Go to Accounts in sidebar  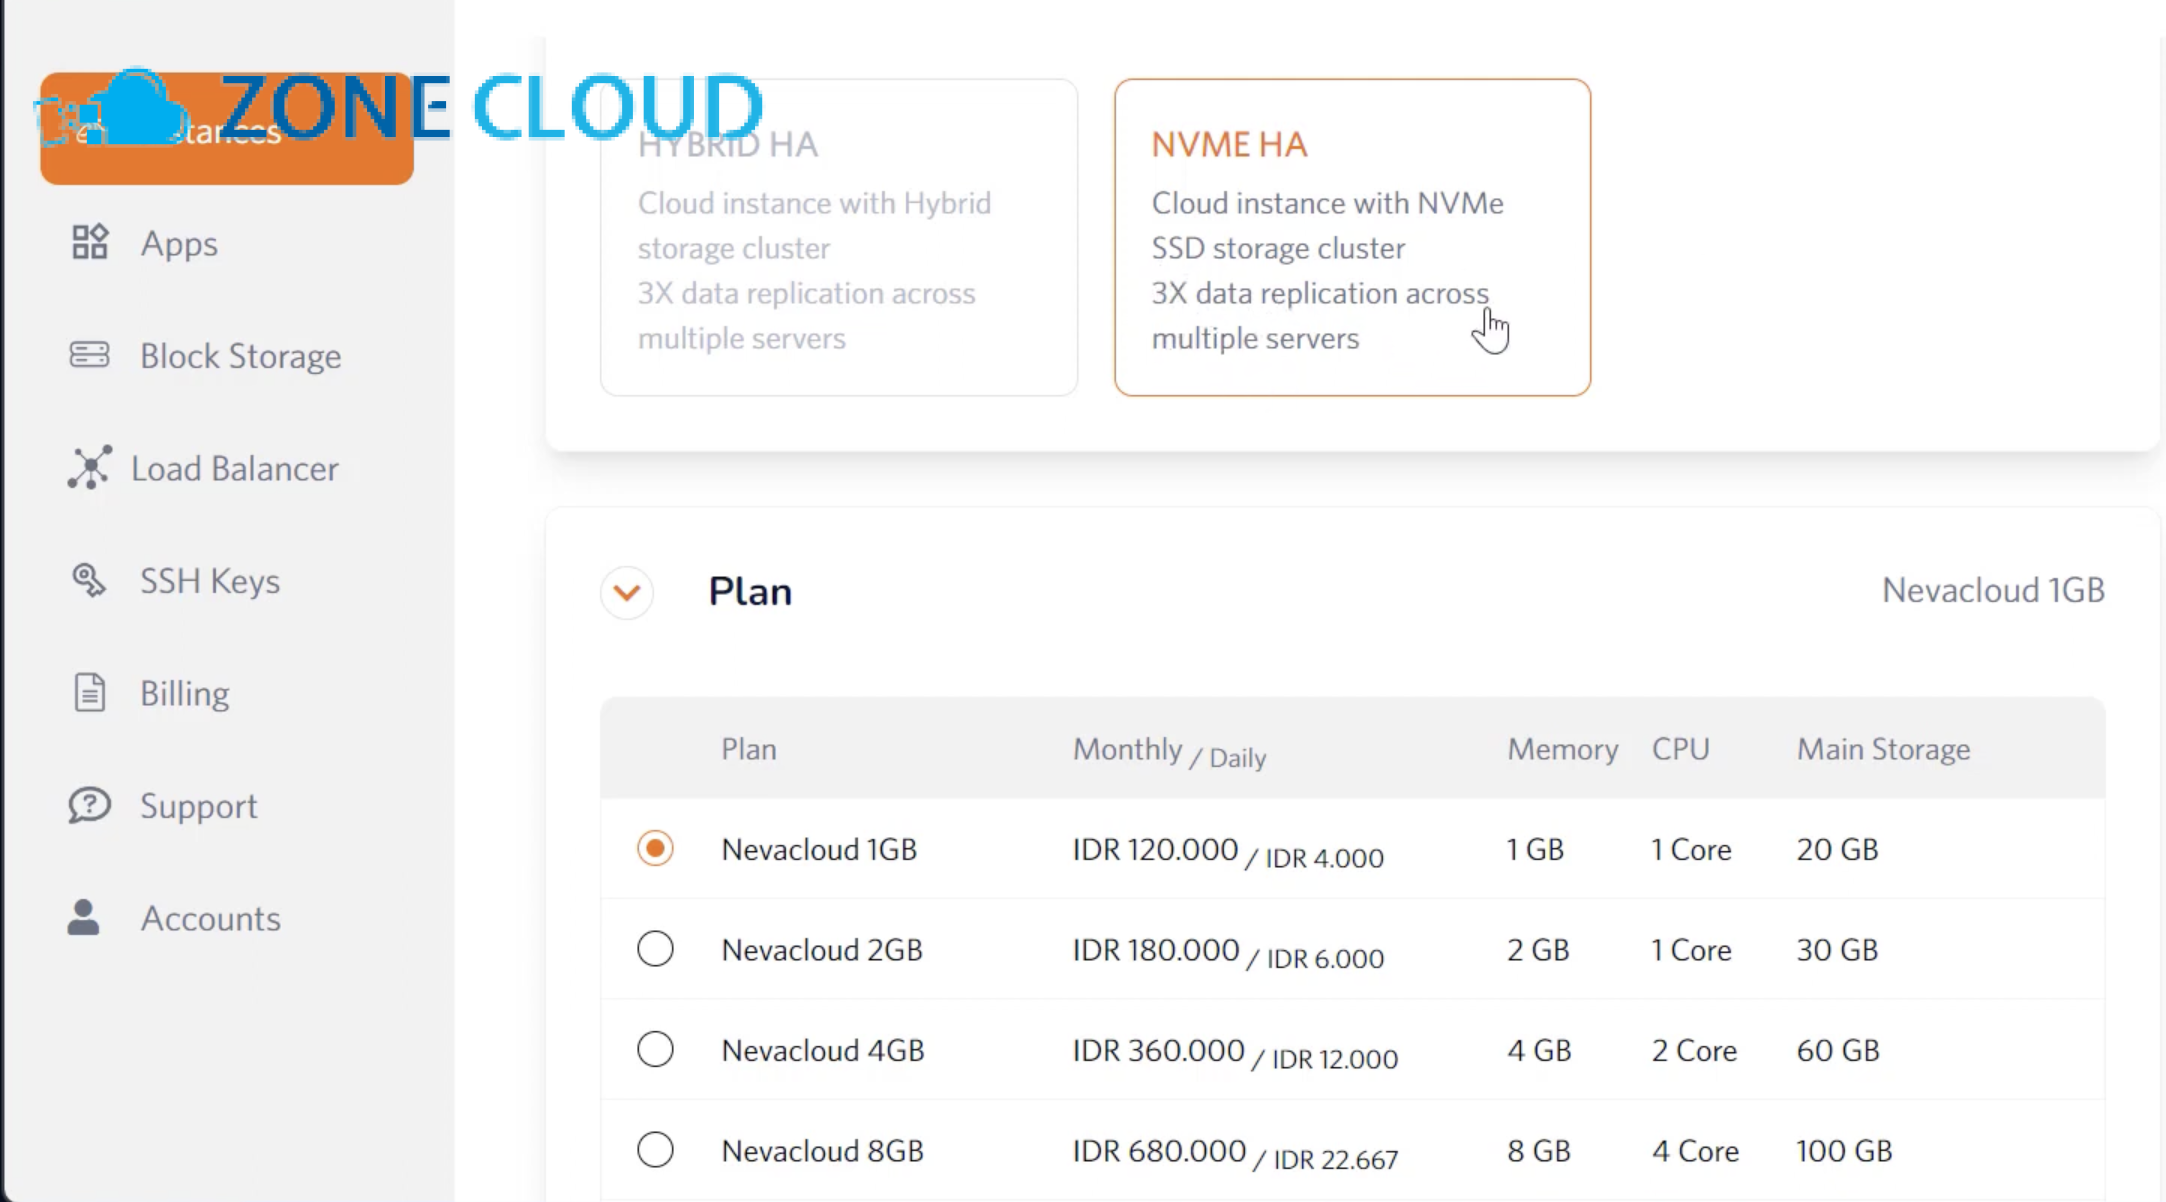[x=210, y=918]
